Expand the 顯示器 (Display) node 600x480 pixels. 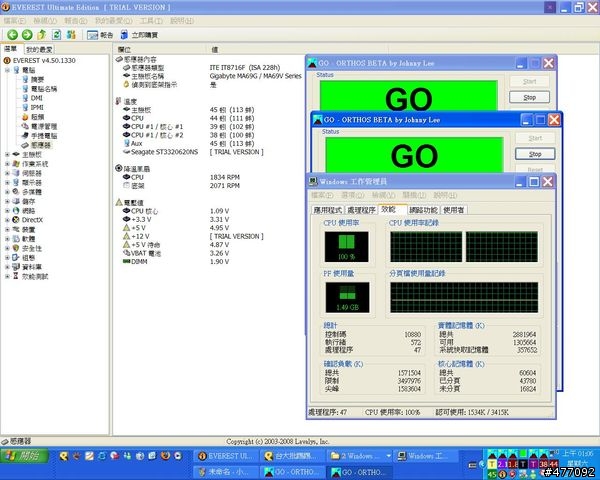7,183
